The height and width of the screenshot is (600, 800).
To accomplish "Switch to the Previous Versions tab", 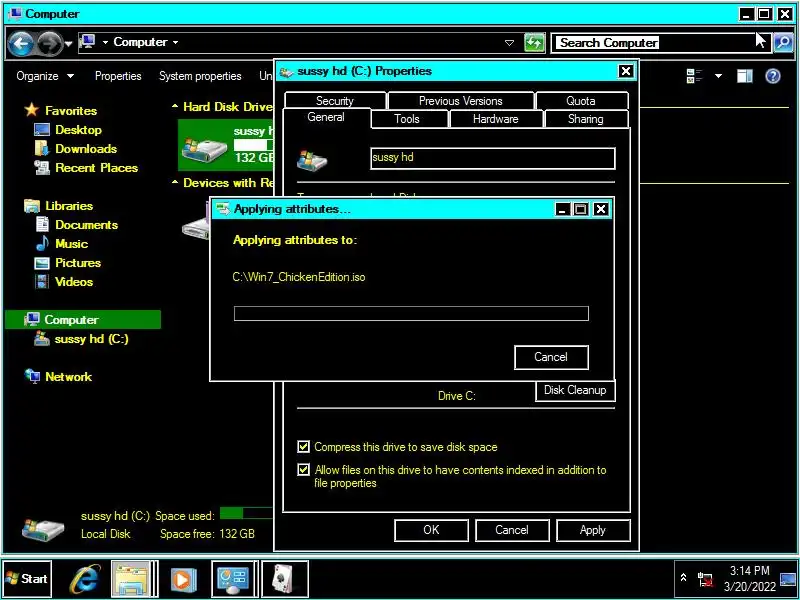I will tap(461, 101).
